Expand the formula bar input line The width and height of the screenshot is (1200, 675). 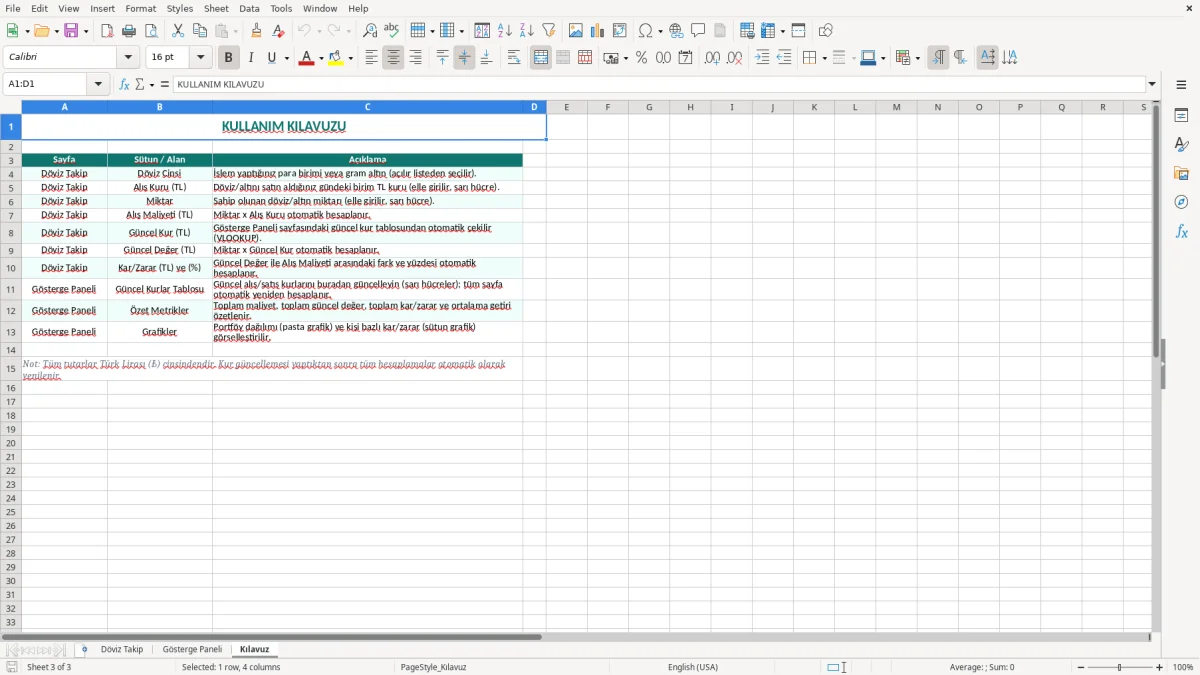[x=1152, y=85]
